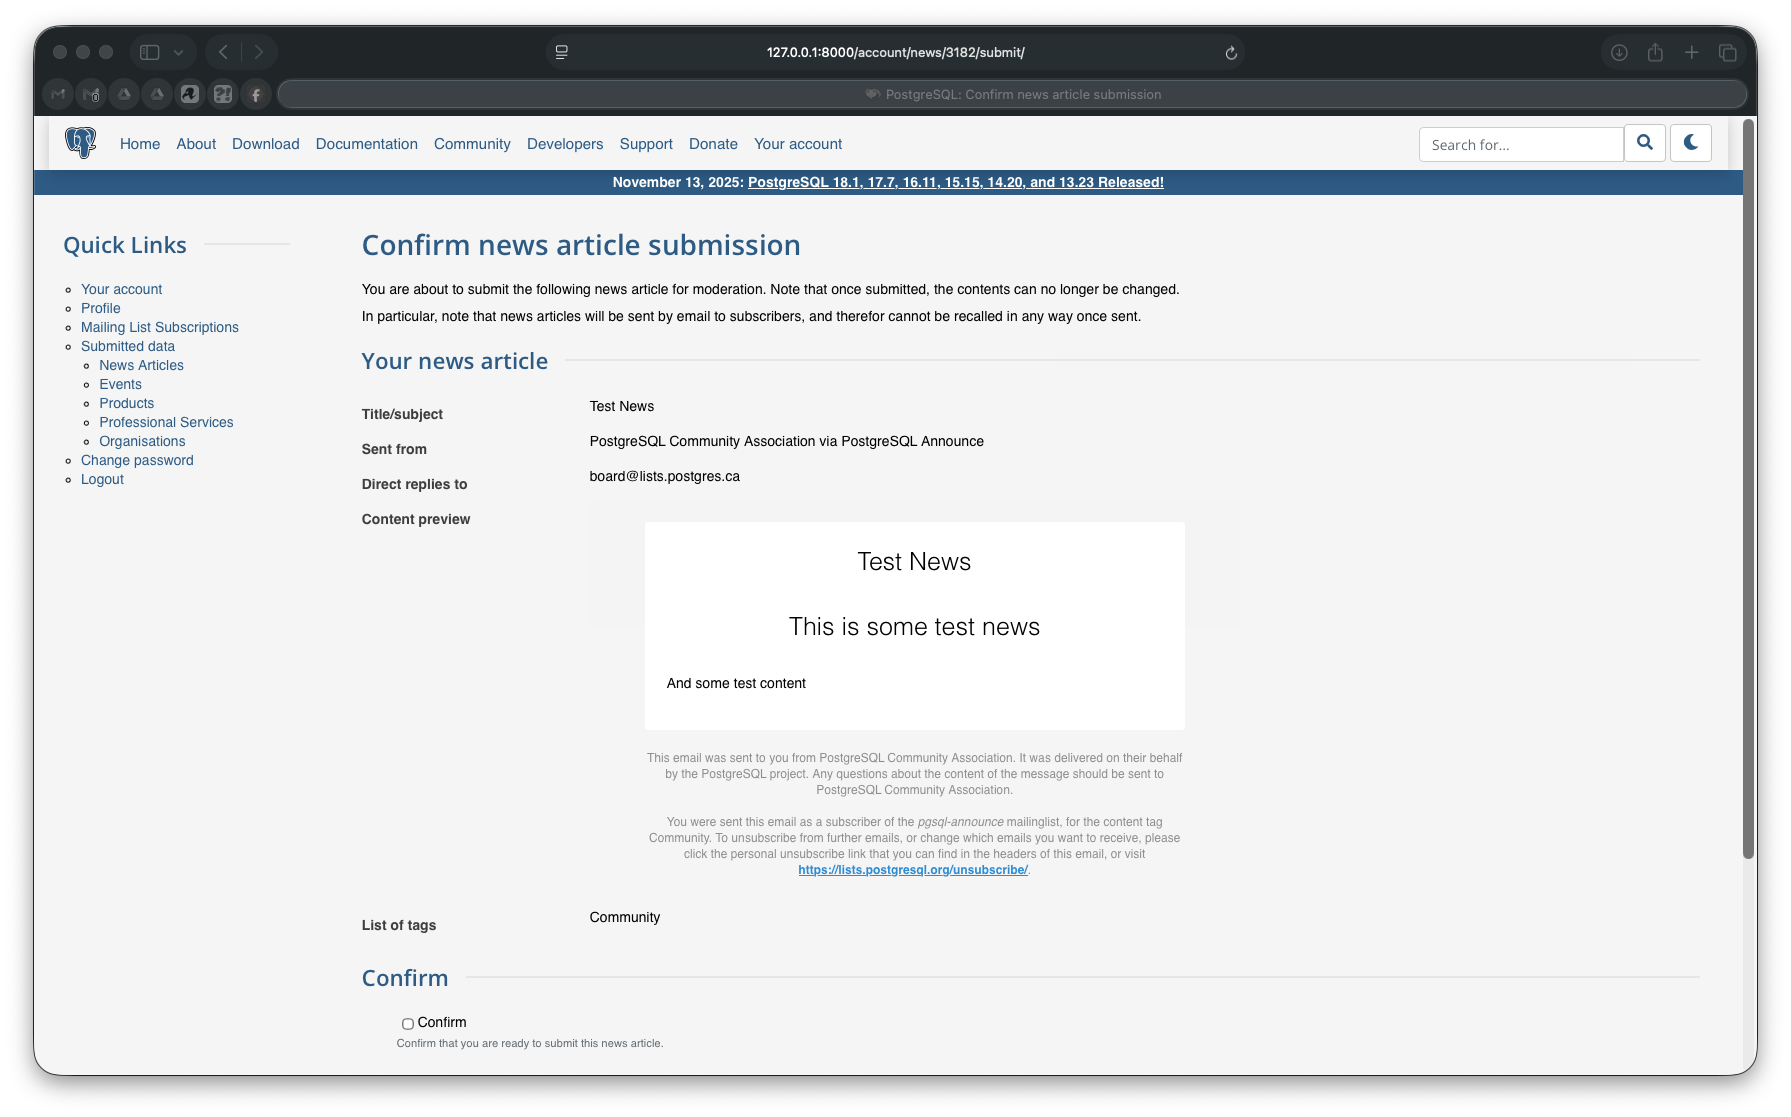Focus the 'Search for...' input field
This screenshot has width=1791, height=1117.
pos(1520,144)
